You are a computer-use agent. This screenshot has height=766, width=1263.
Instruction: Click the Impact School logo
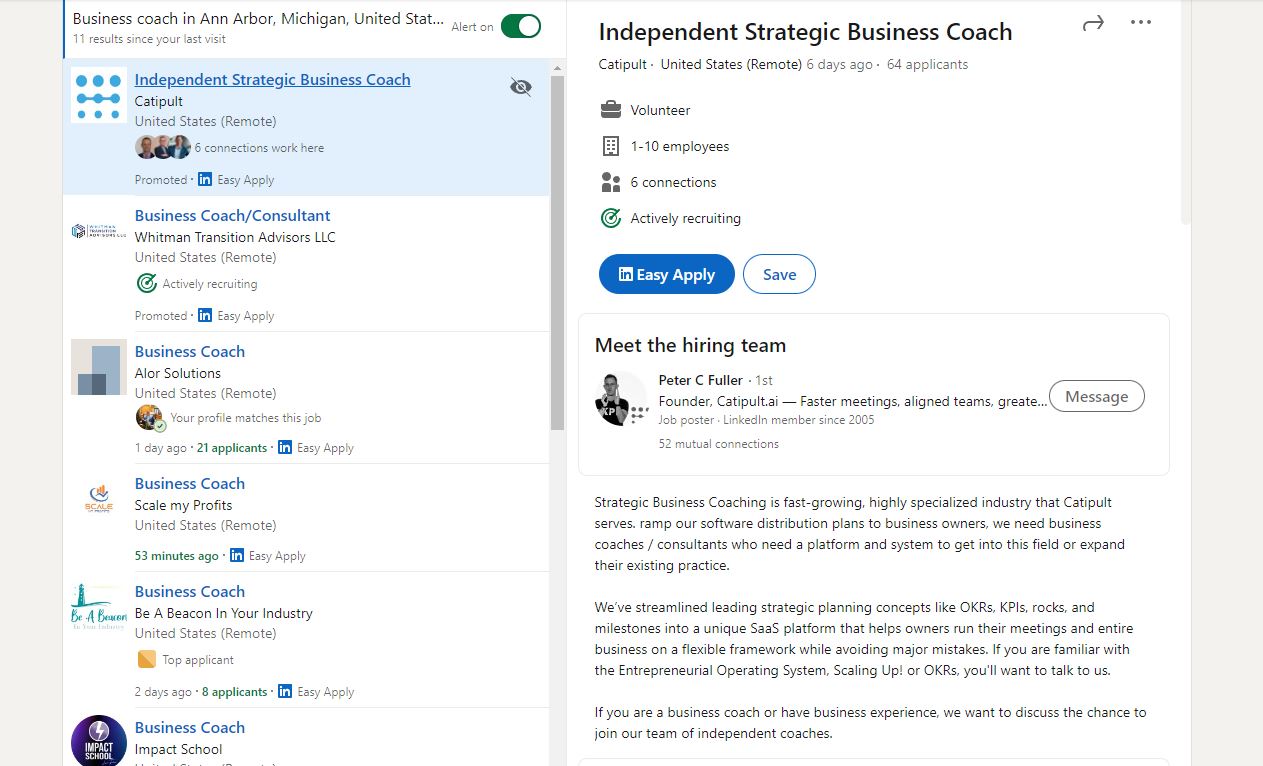[99, 741]
